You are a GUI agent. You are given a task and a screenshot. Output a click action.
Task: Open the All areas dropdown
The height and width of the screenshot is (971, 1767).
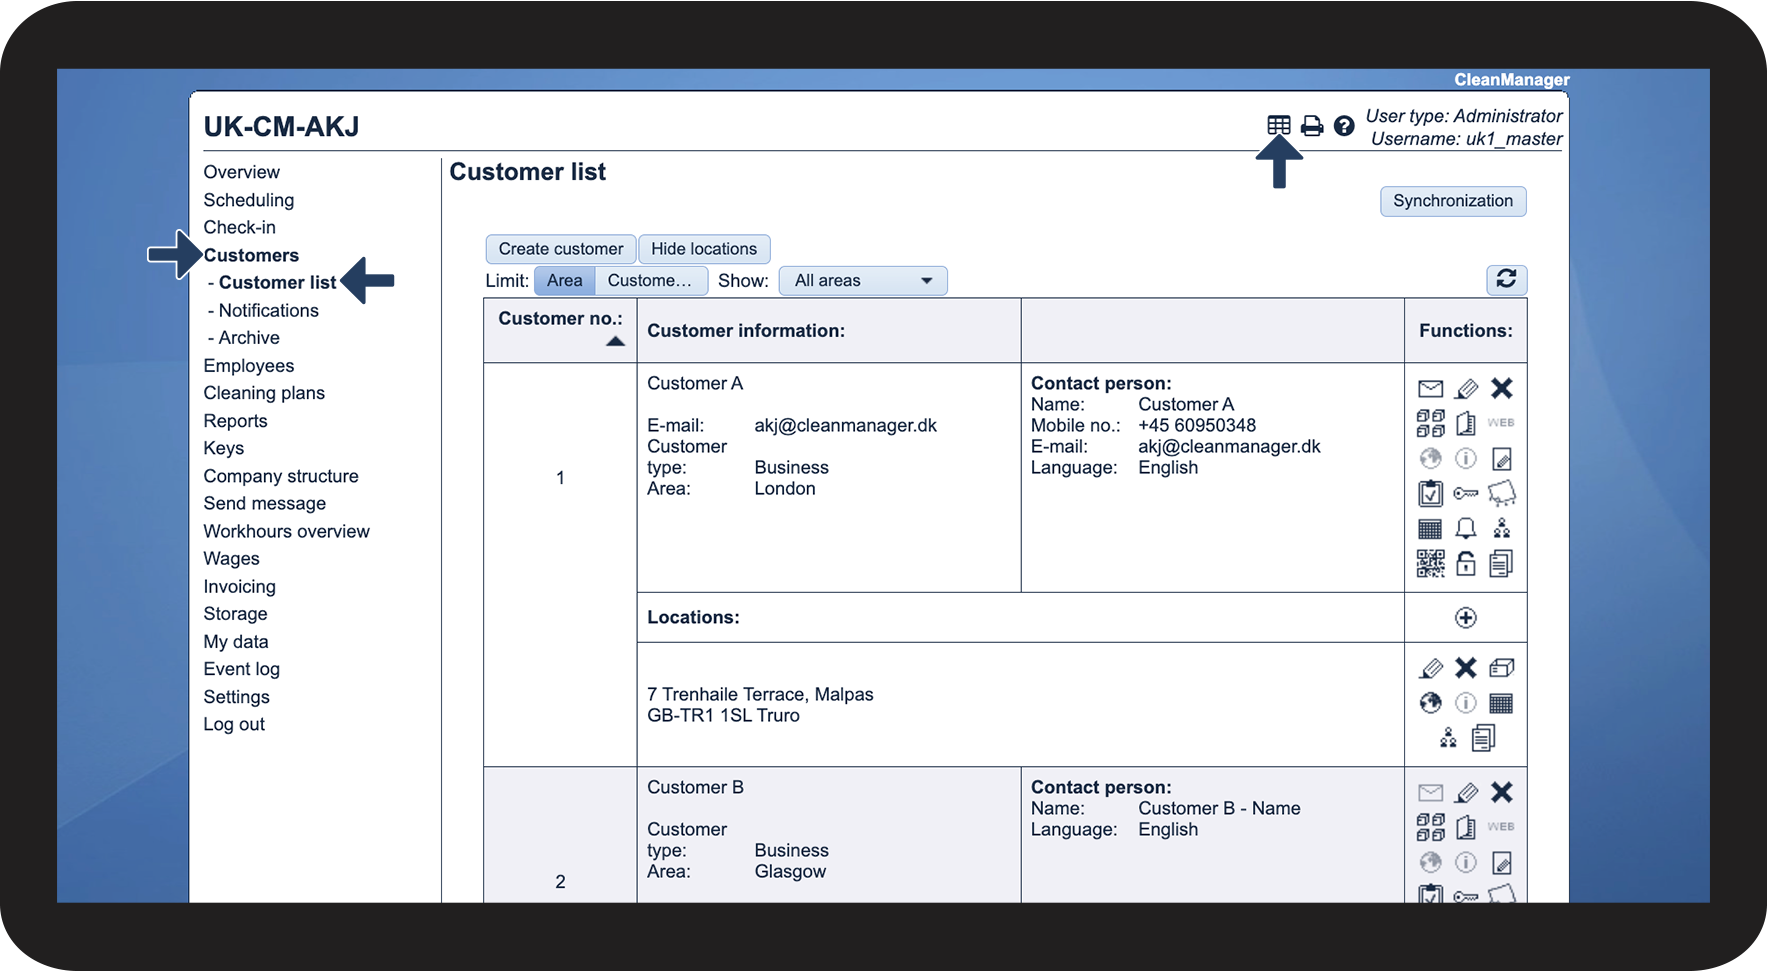click(863, 281)
